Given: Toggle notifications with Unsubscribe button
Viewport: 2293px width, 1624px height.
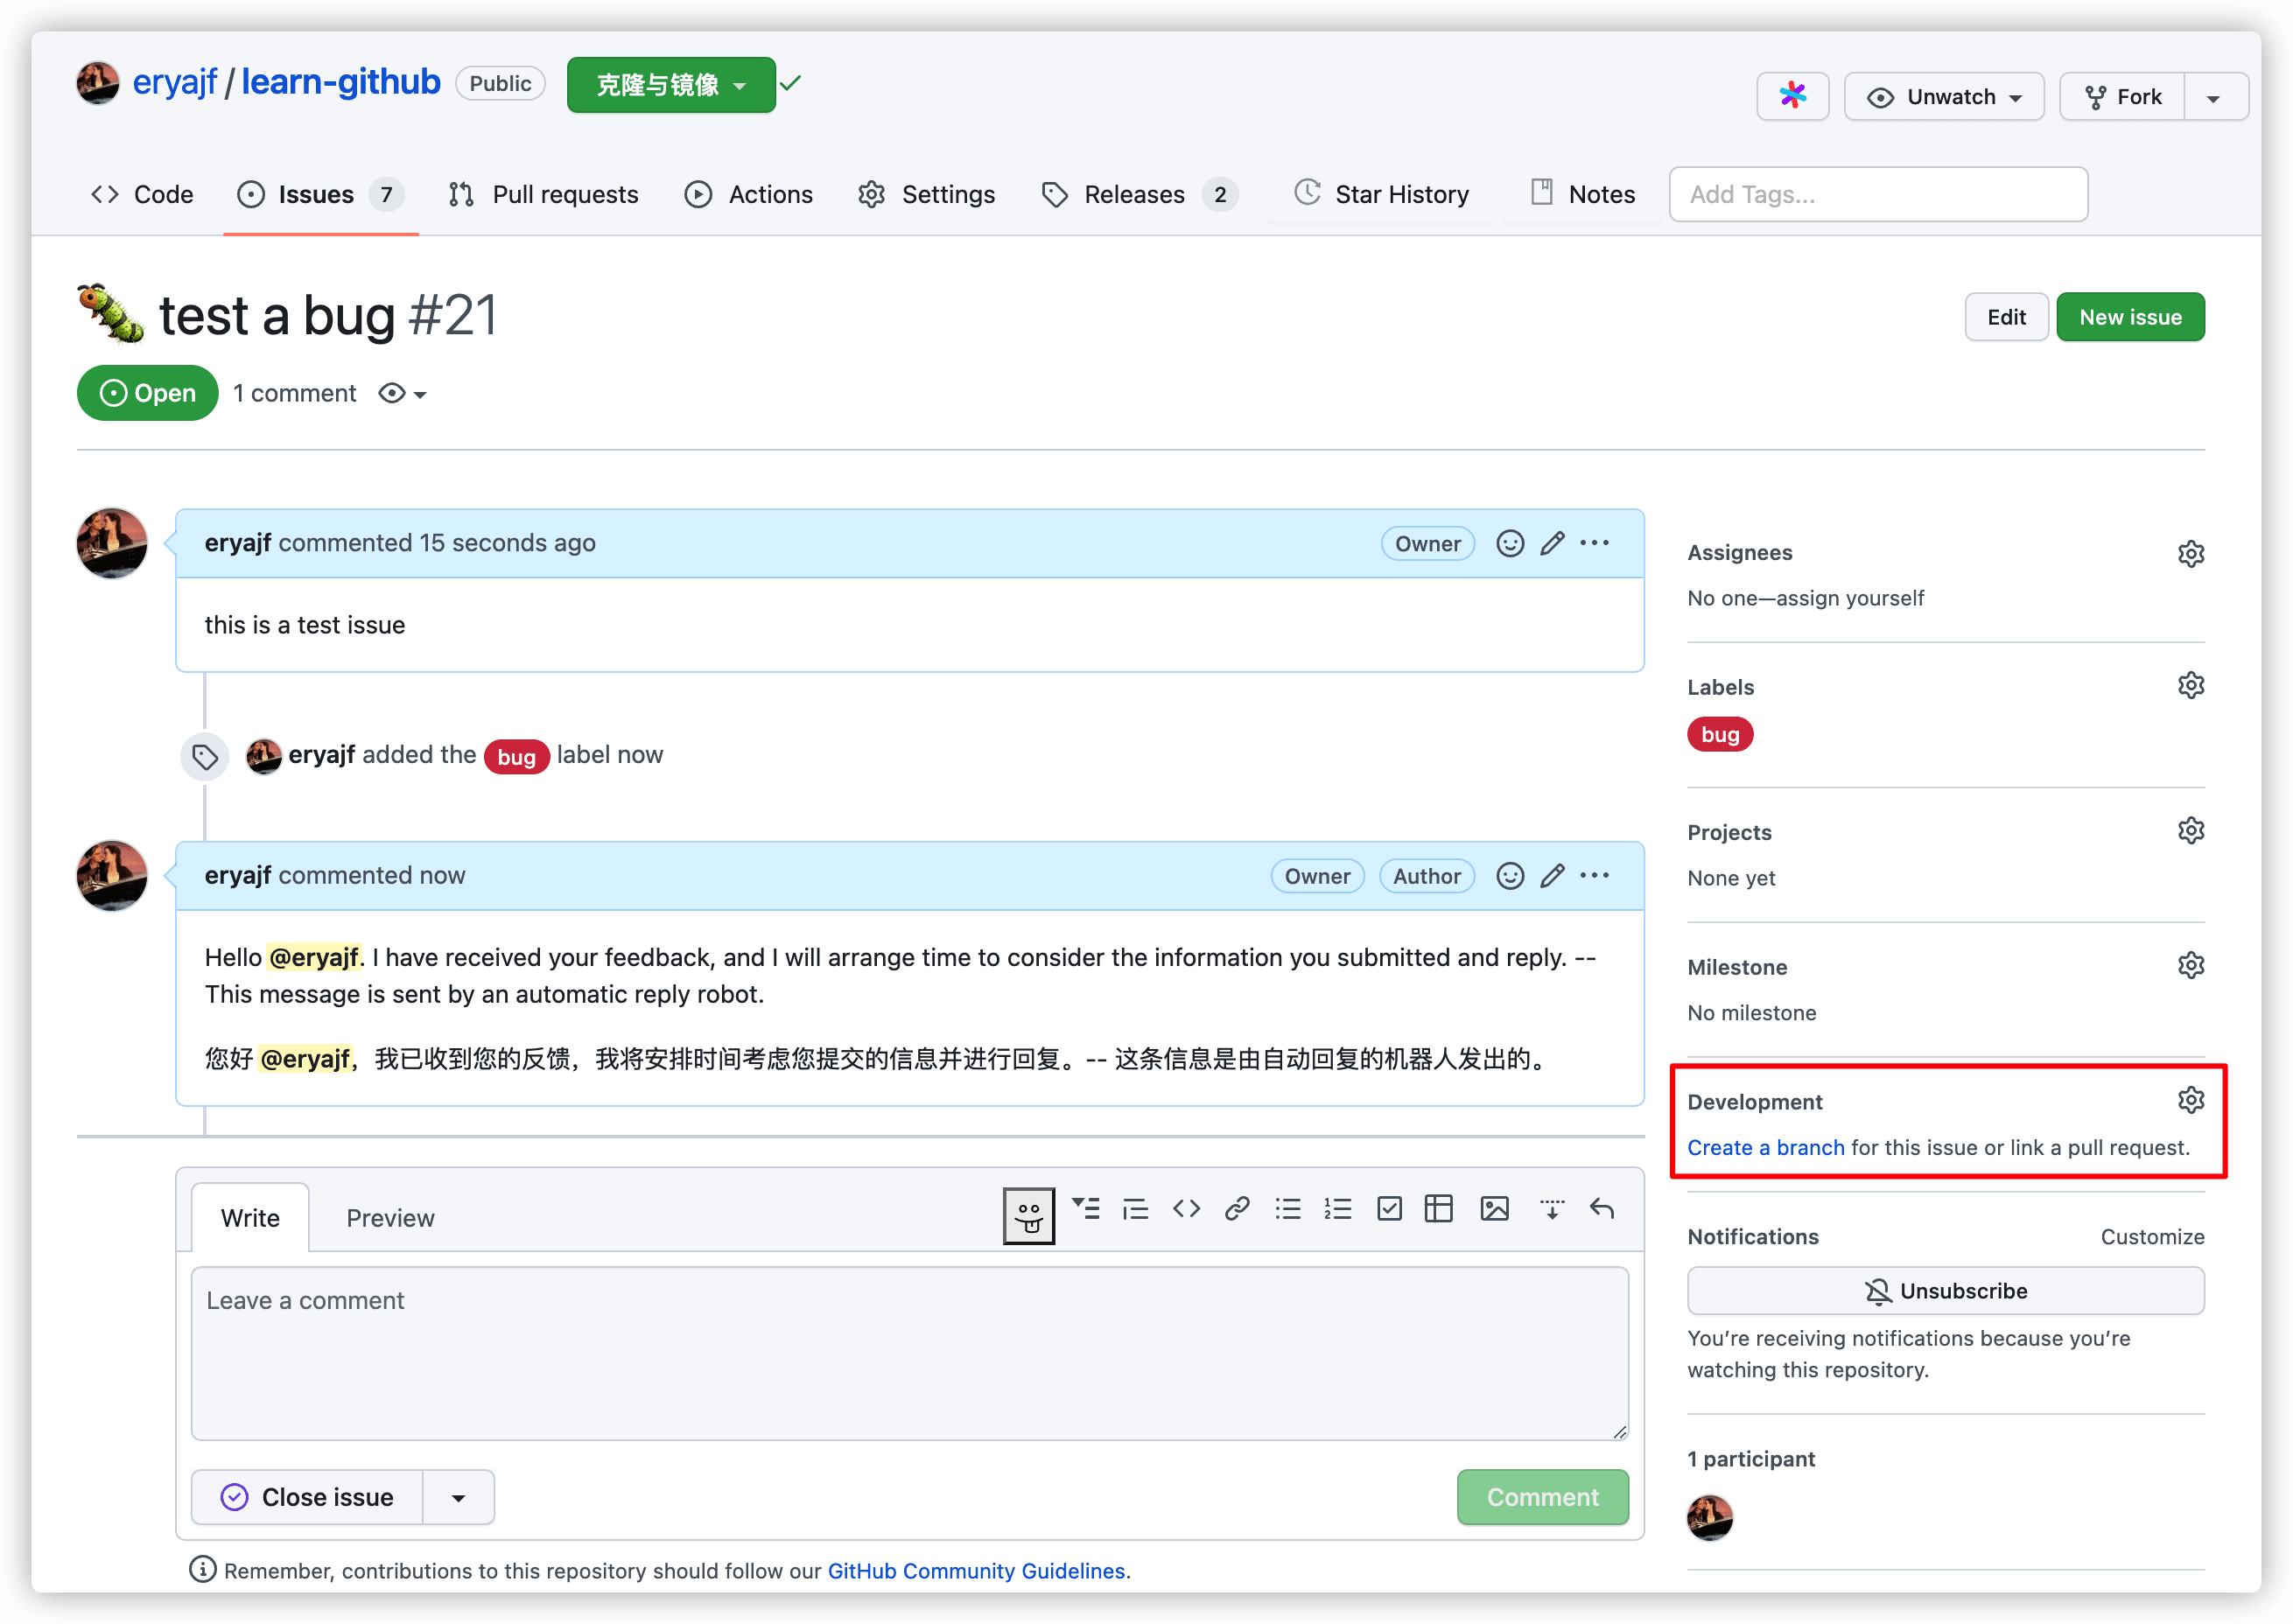Looking at the screenshot, I should (x=1945, y=1291).
